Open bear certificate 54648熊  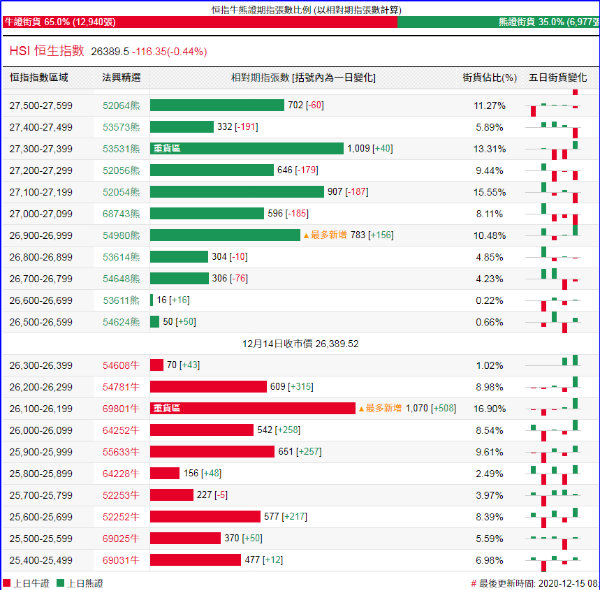pos(121,279)
